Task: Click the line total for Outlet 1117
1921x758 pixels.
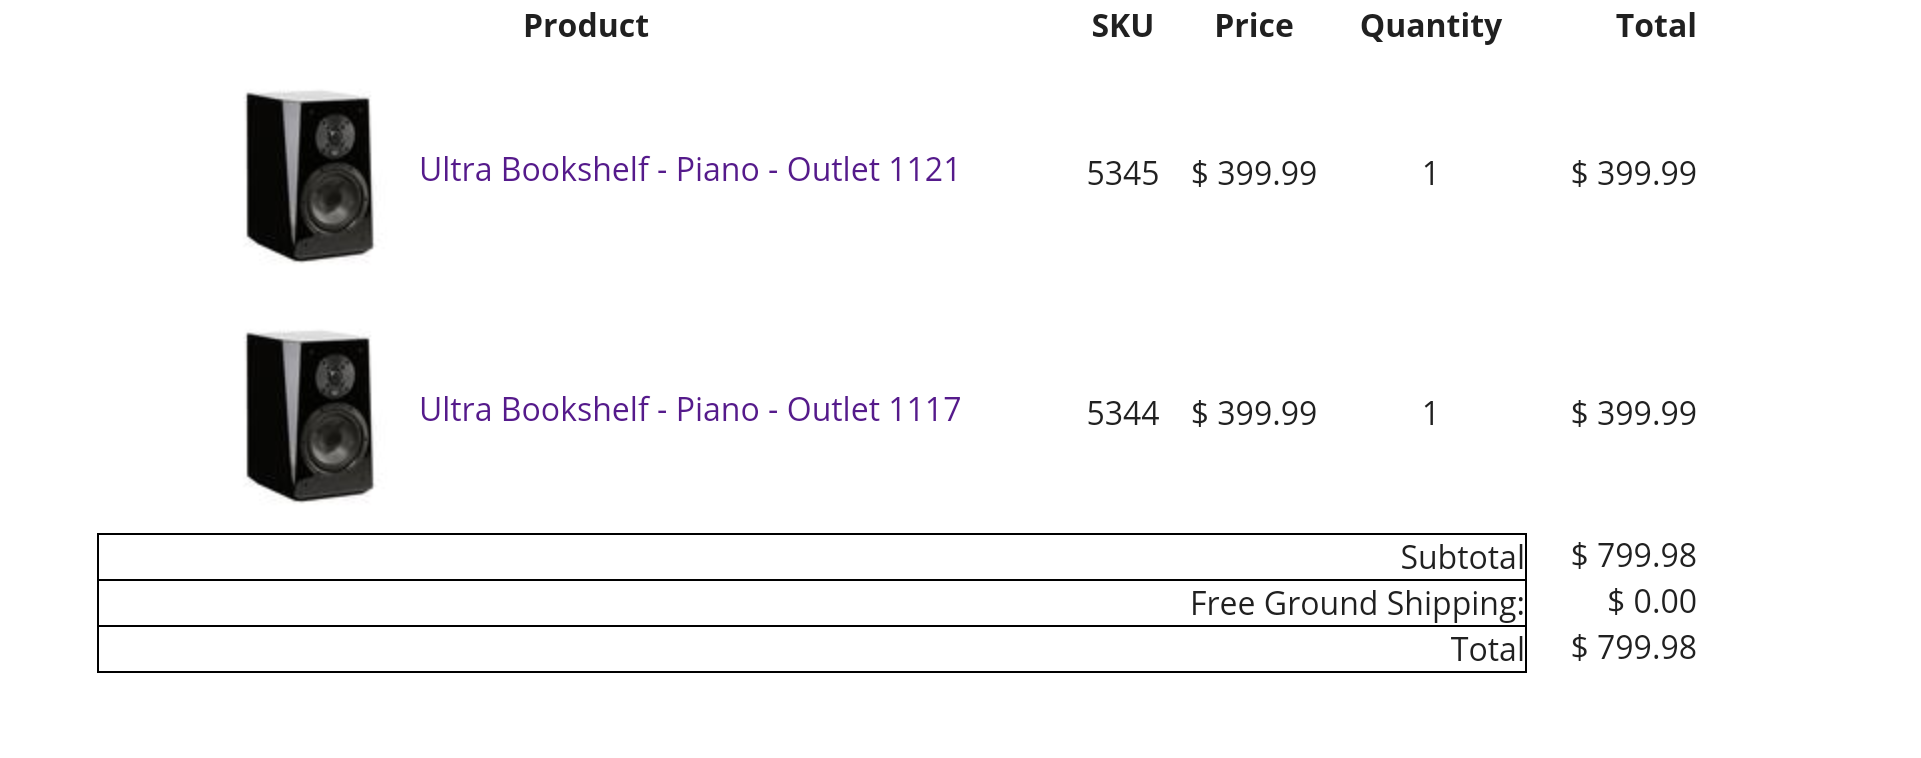Action: (x=1633, y=414)
